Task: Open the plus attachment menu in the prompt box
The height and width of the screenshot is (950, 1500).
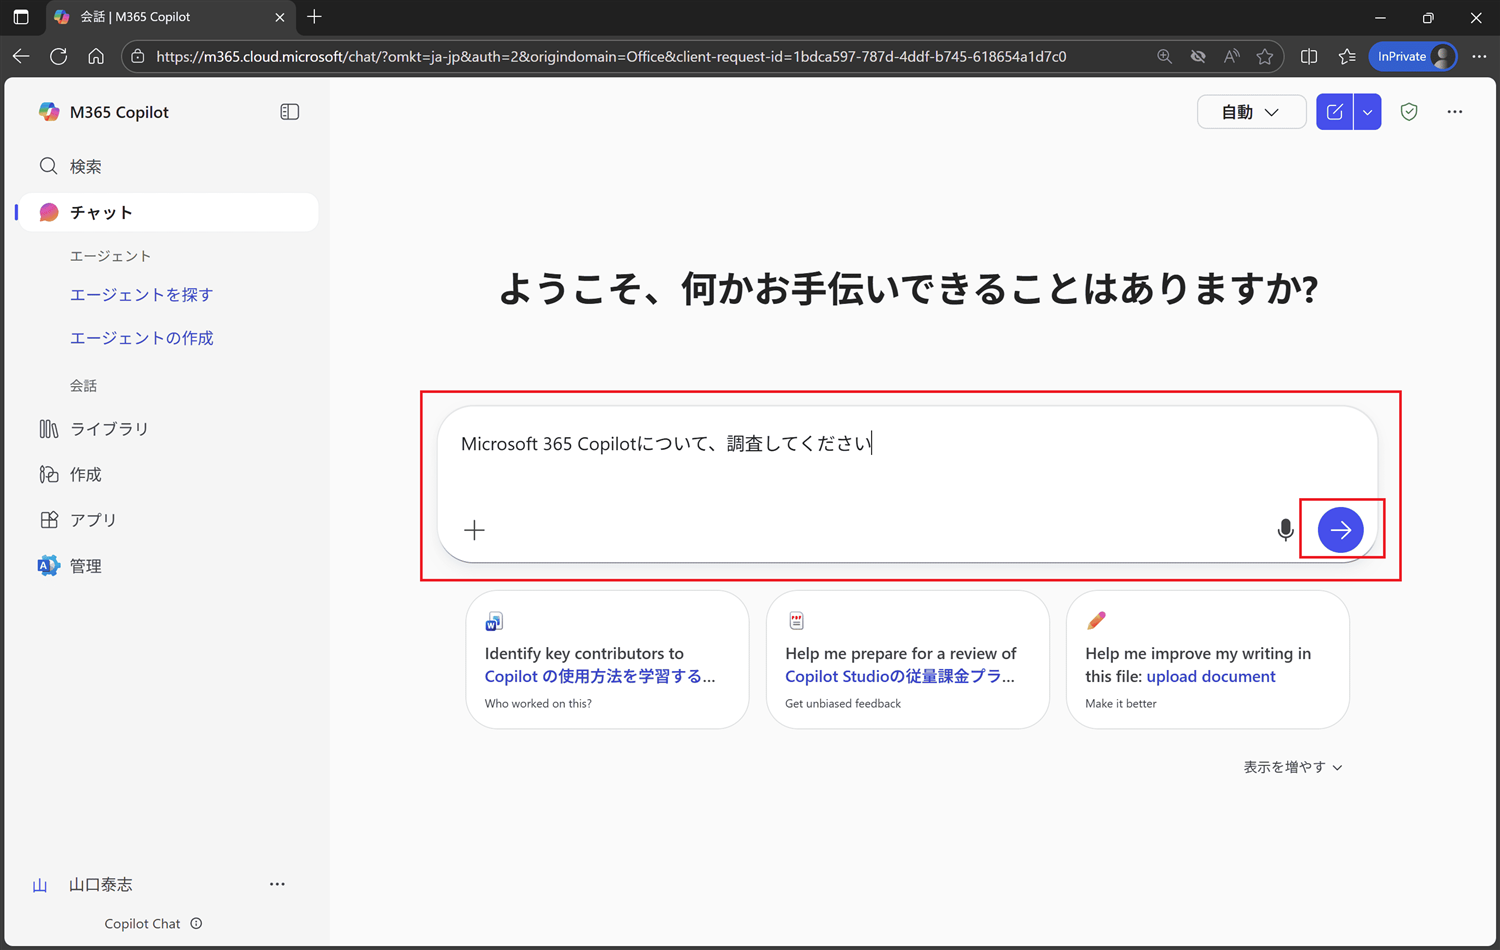Action: [x=474, y=530]
